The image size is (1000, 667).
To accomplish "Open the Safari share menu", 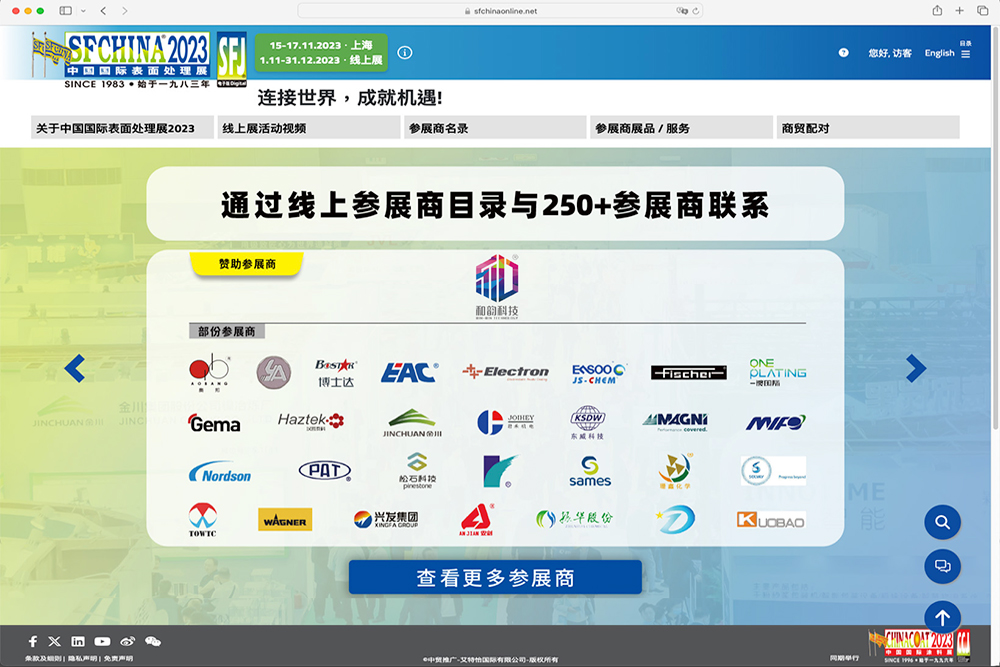I will pos(937,10).
